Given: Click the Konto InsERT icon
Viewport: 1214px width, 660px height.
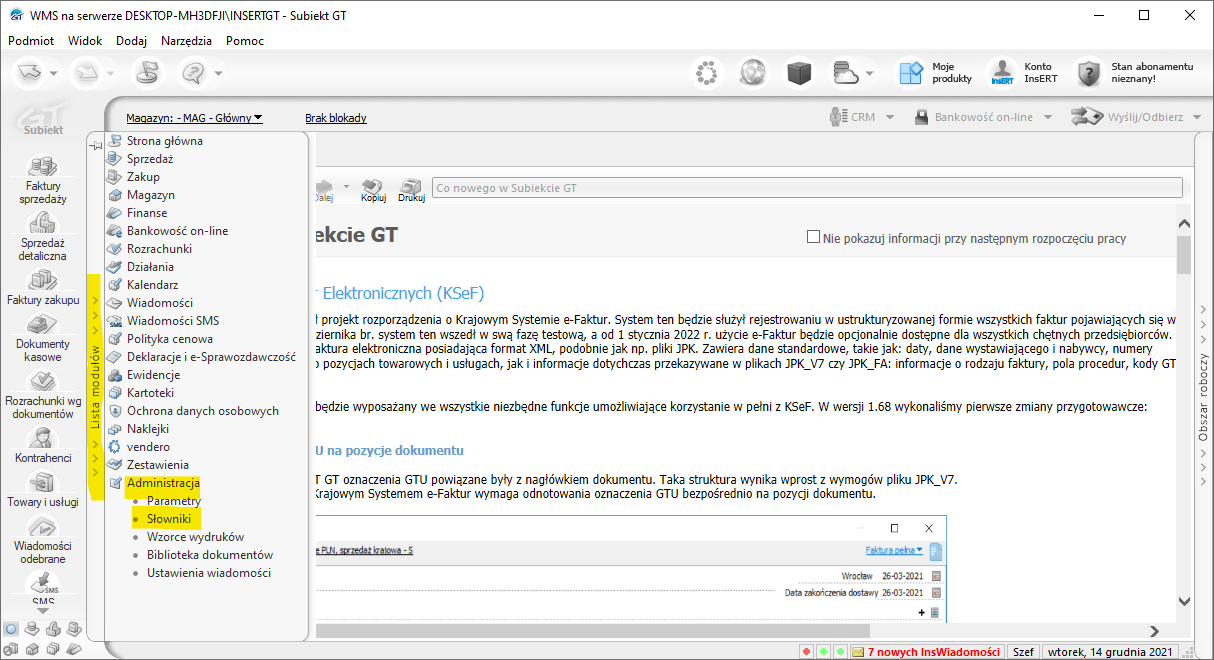Looking at the screenshot, I should (1002, 73).
